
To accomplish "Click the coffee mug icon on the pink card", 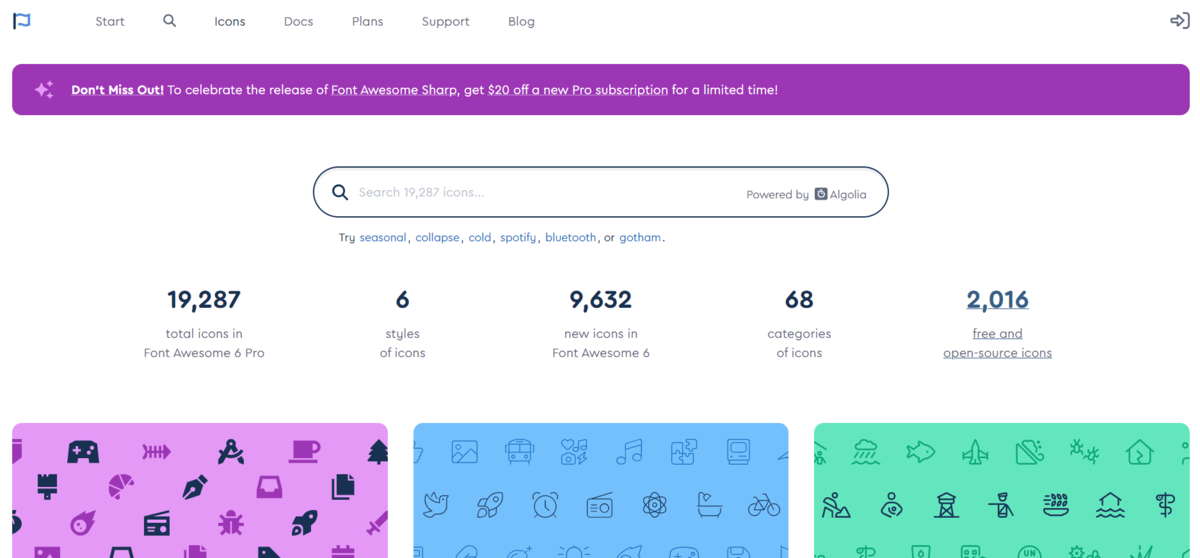I will click(304, 452).
